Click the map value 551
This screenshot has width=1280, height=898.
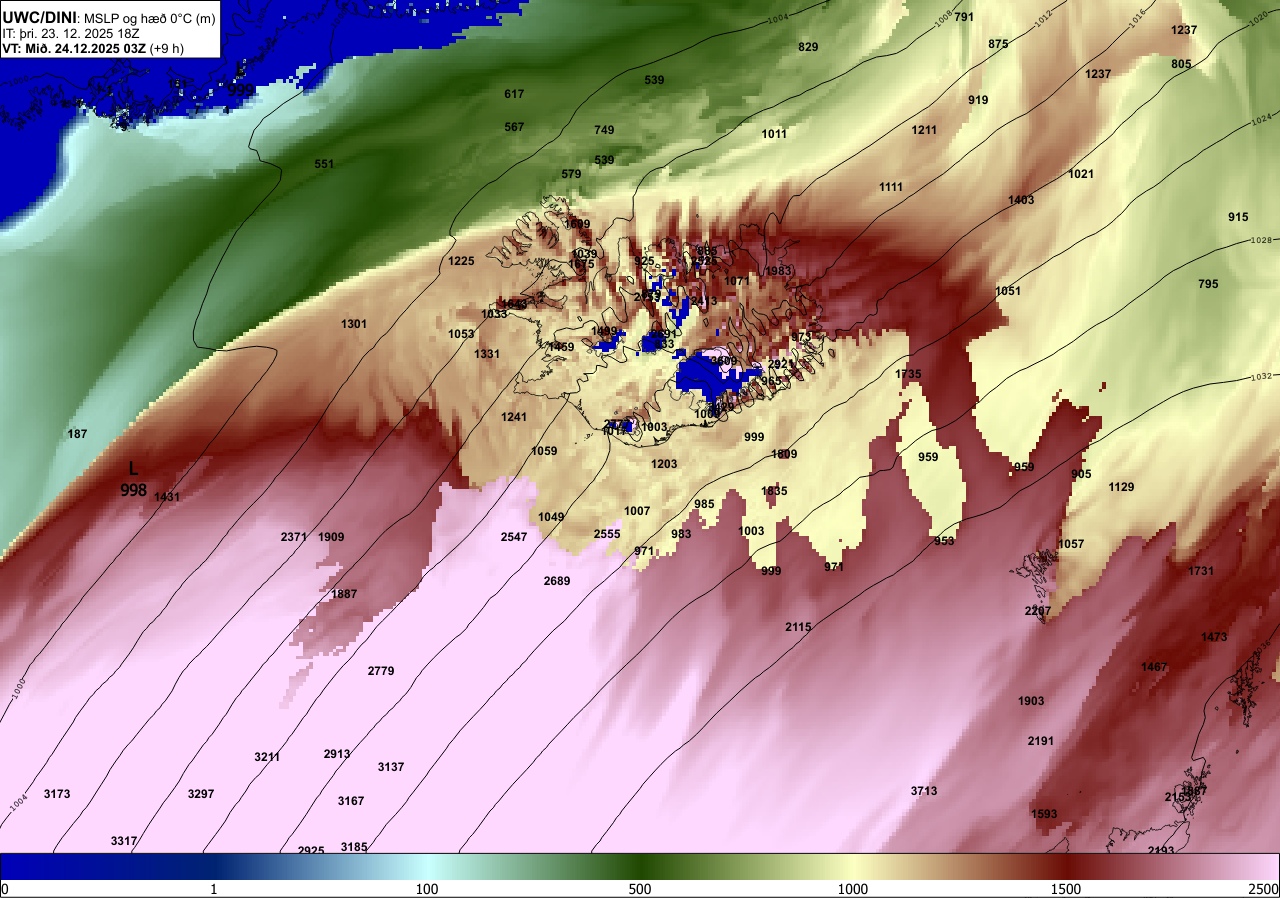coord(324,164)
